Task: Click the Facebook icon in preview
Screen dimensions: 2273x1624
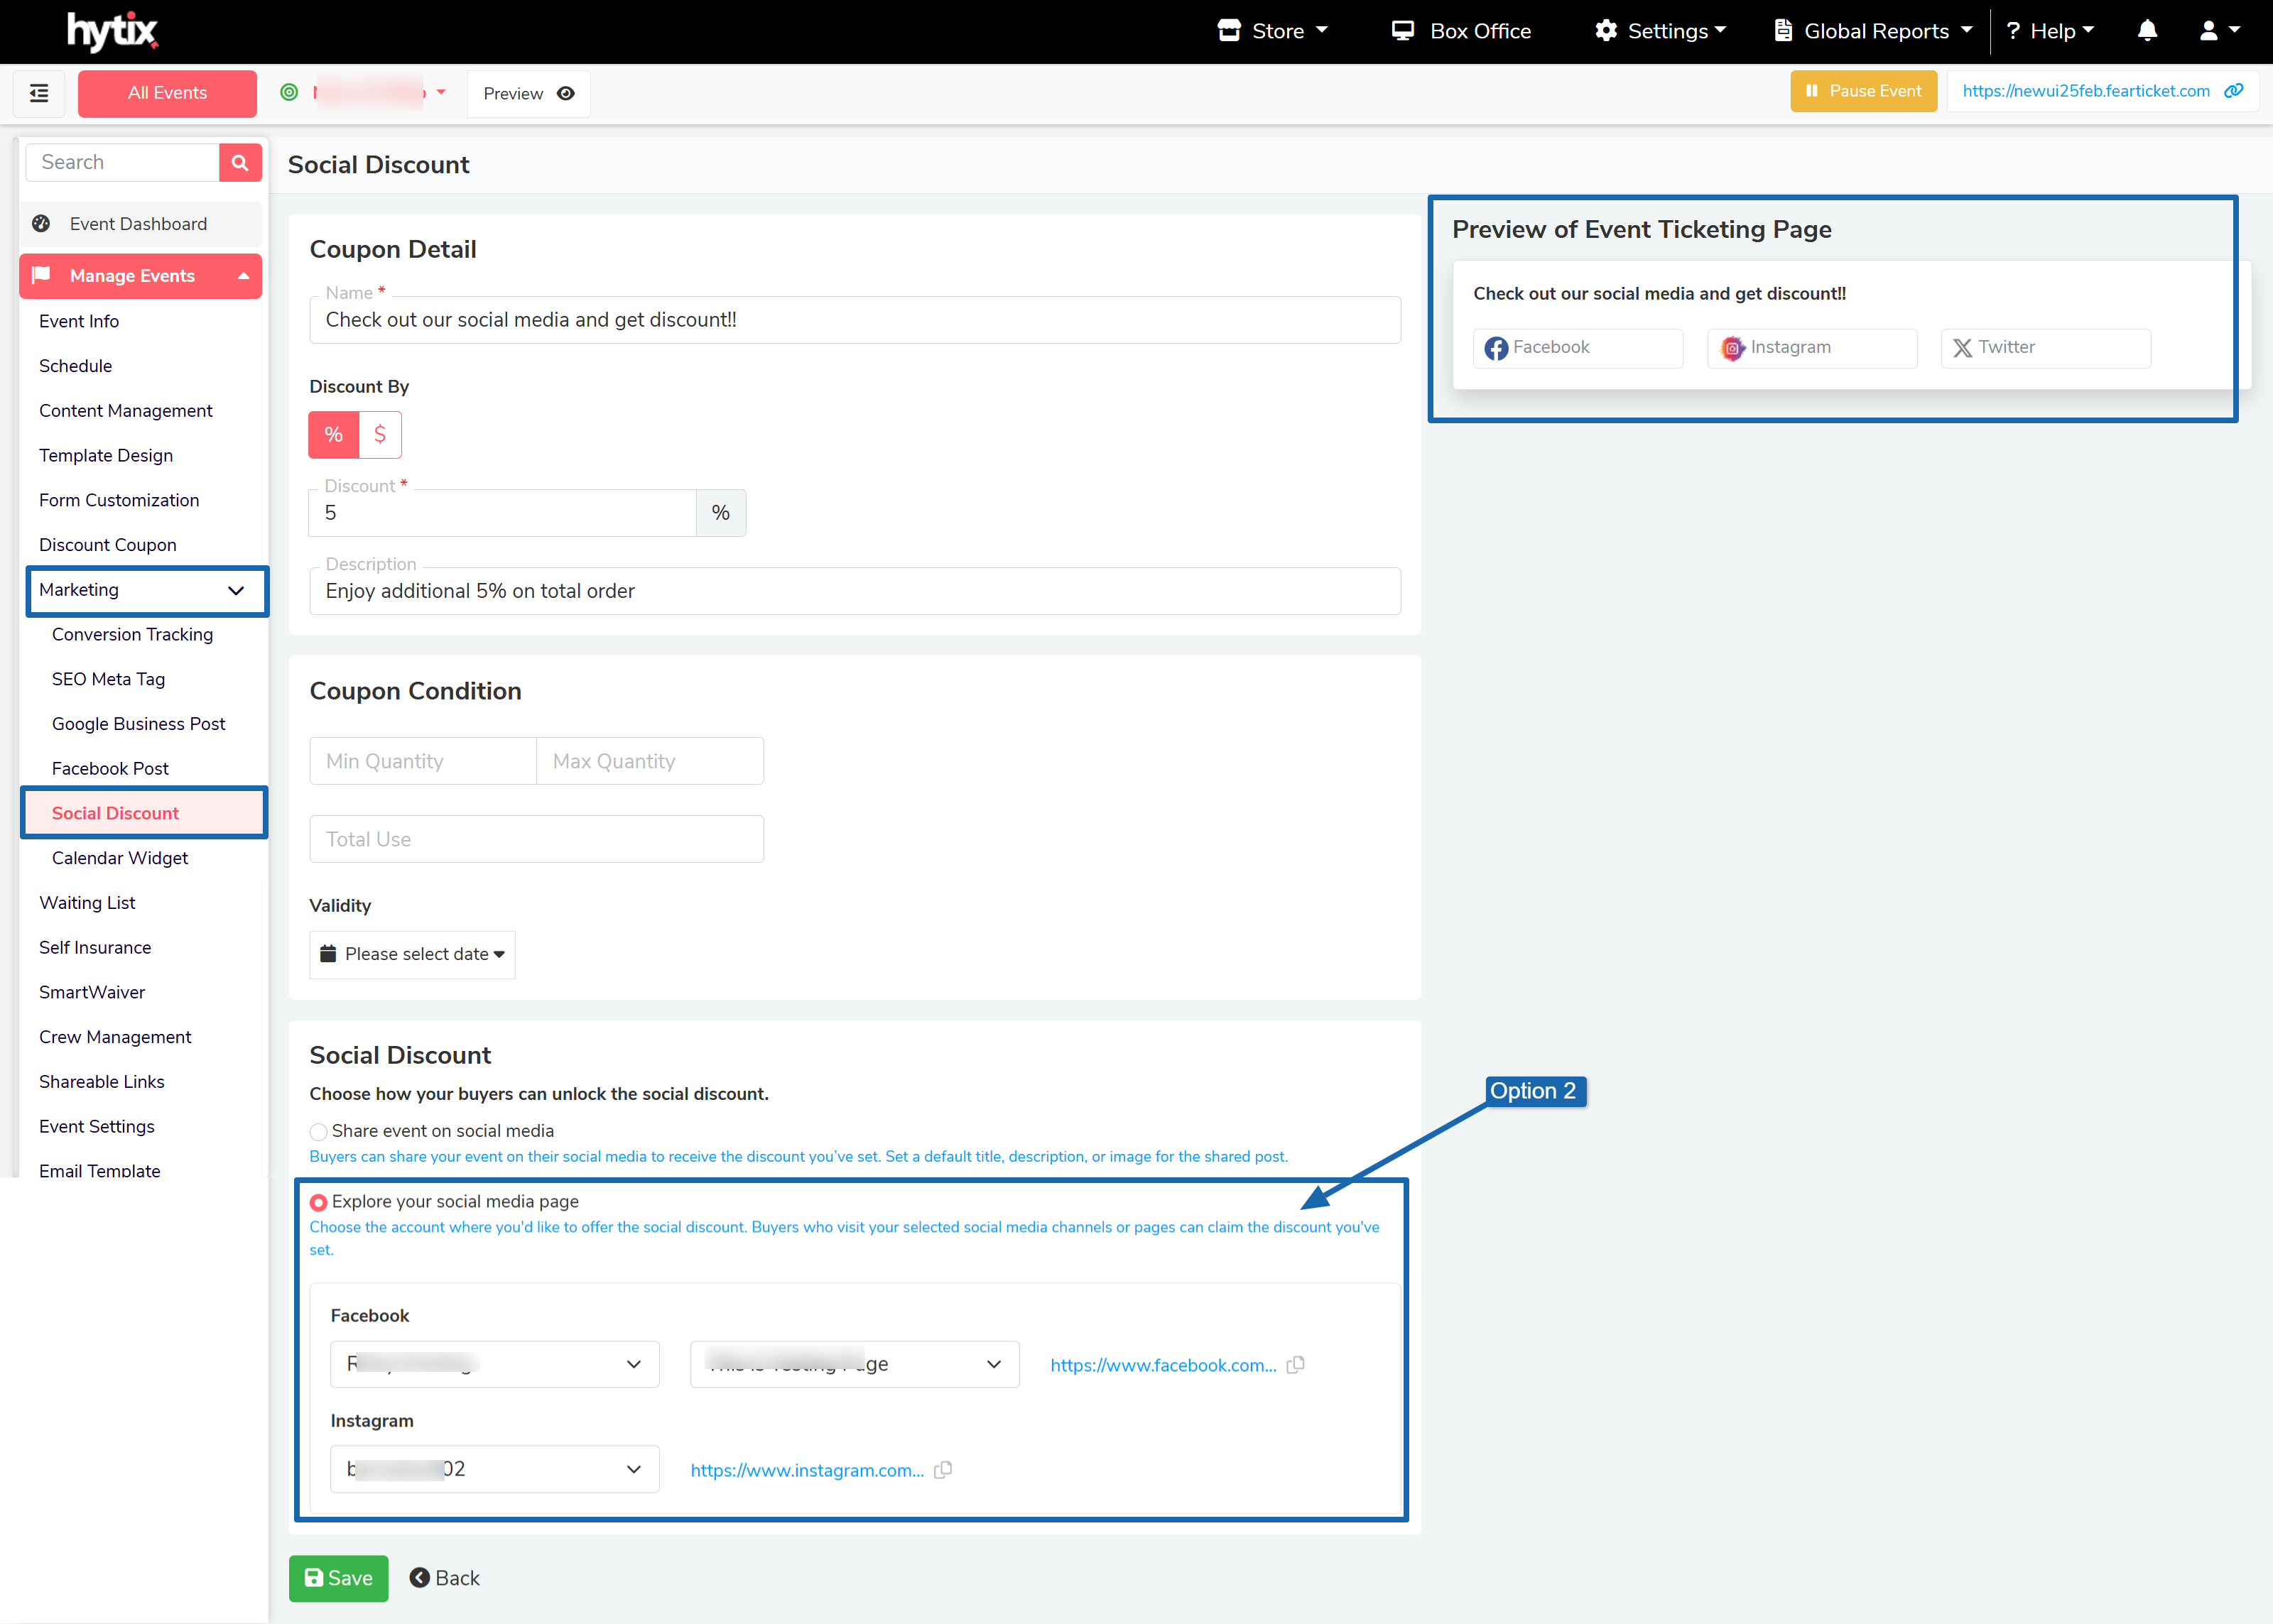Action: tap(1496, 348)
